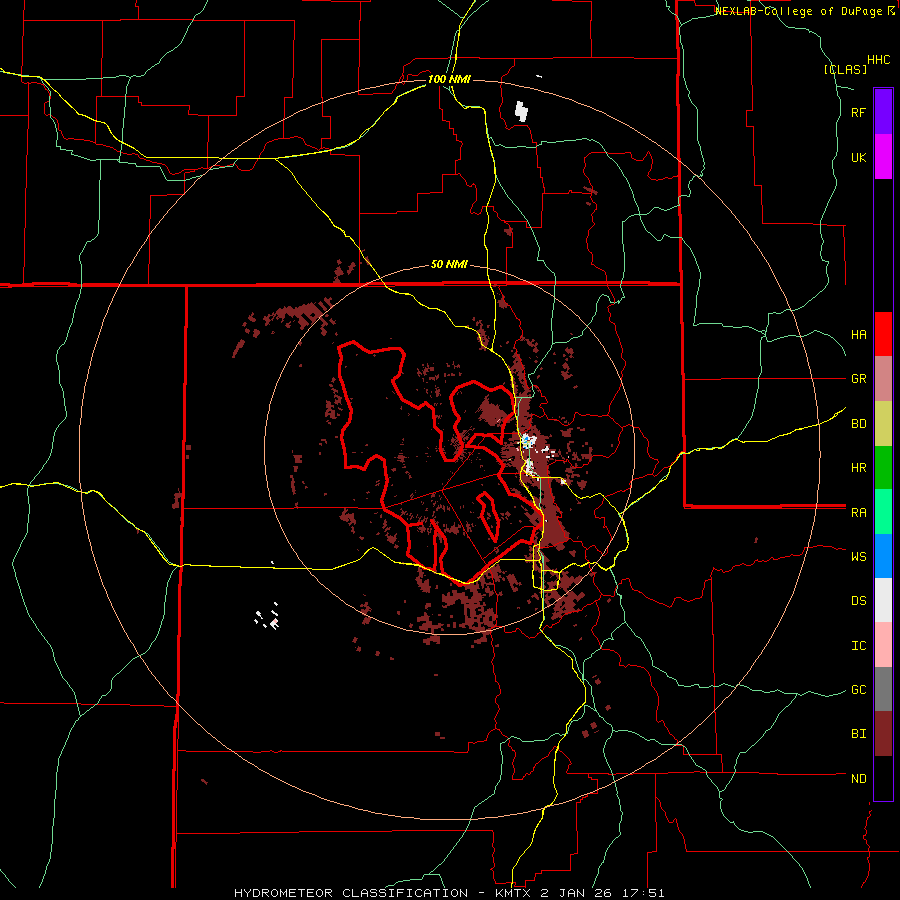Click the GR legend label
This screenshot has height=900, width=900.
[x=858, y=379]
